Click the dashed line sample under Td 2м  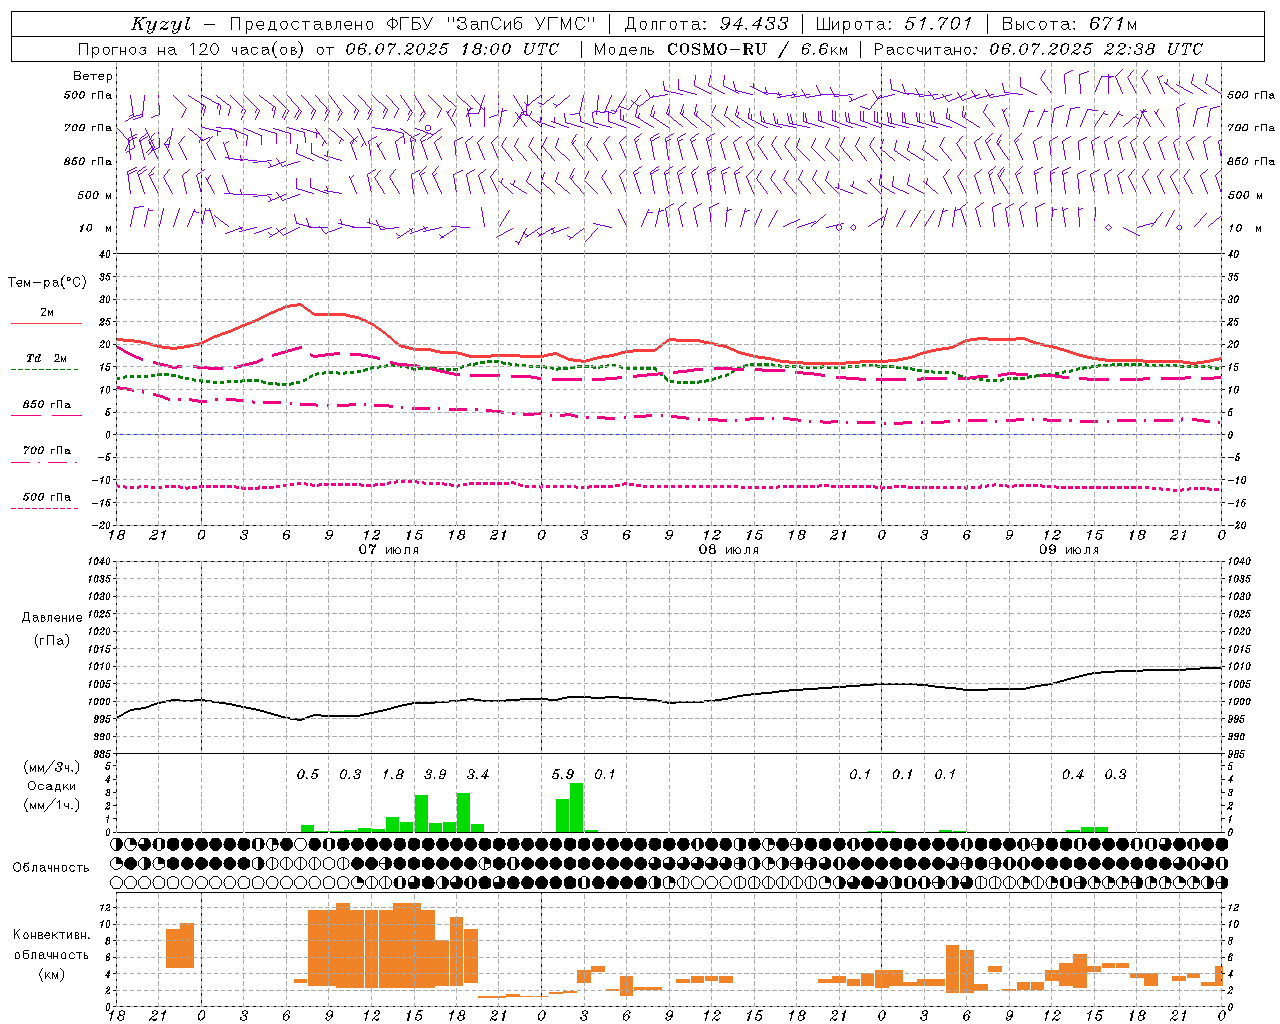click(x=45, y=370)
